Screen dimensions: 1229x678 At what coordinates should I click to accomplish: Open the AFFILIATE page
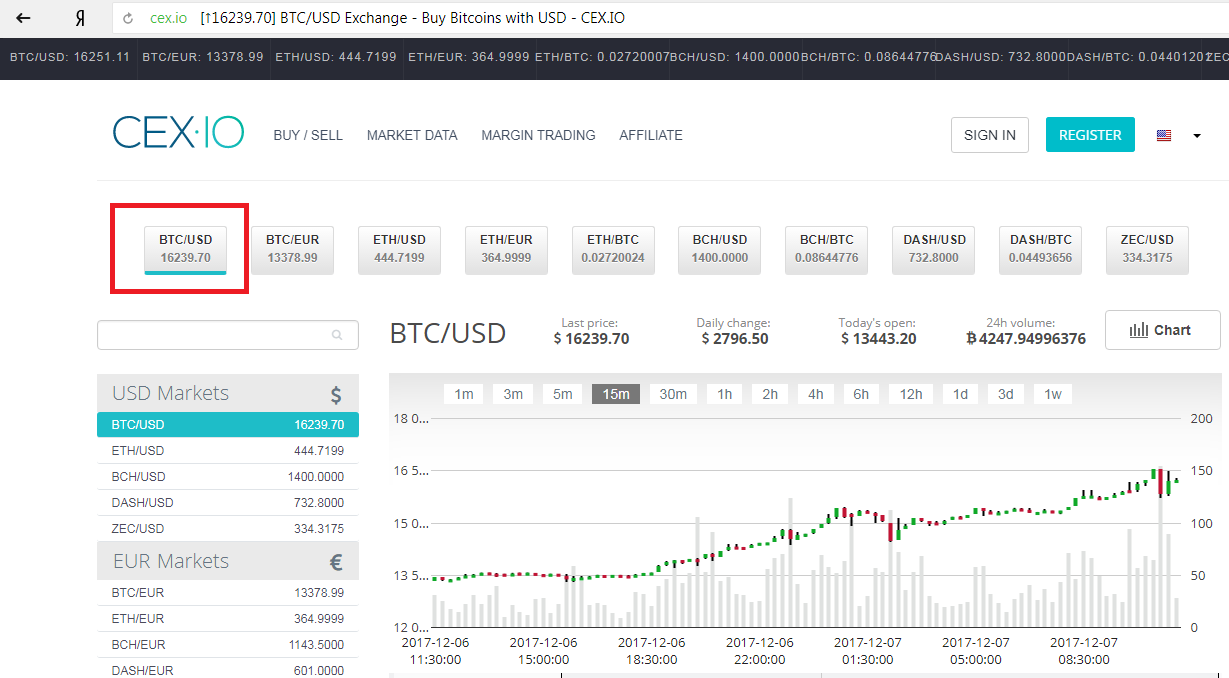click(651, 135)
